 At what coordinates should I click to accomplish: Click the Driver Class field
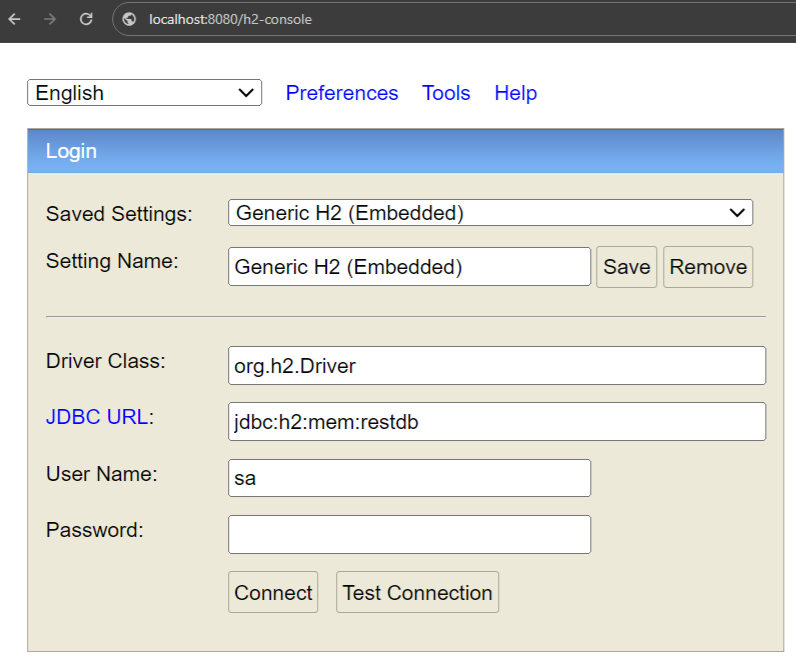point(496,366)
